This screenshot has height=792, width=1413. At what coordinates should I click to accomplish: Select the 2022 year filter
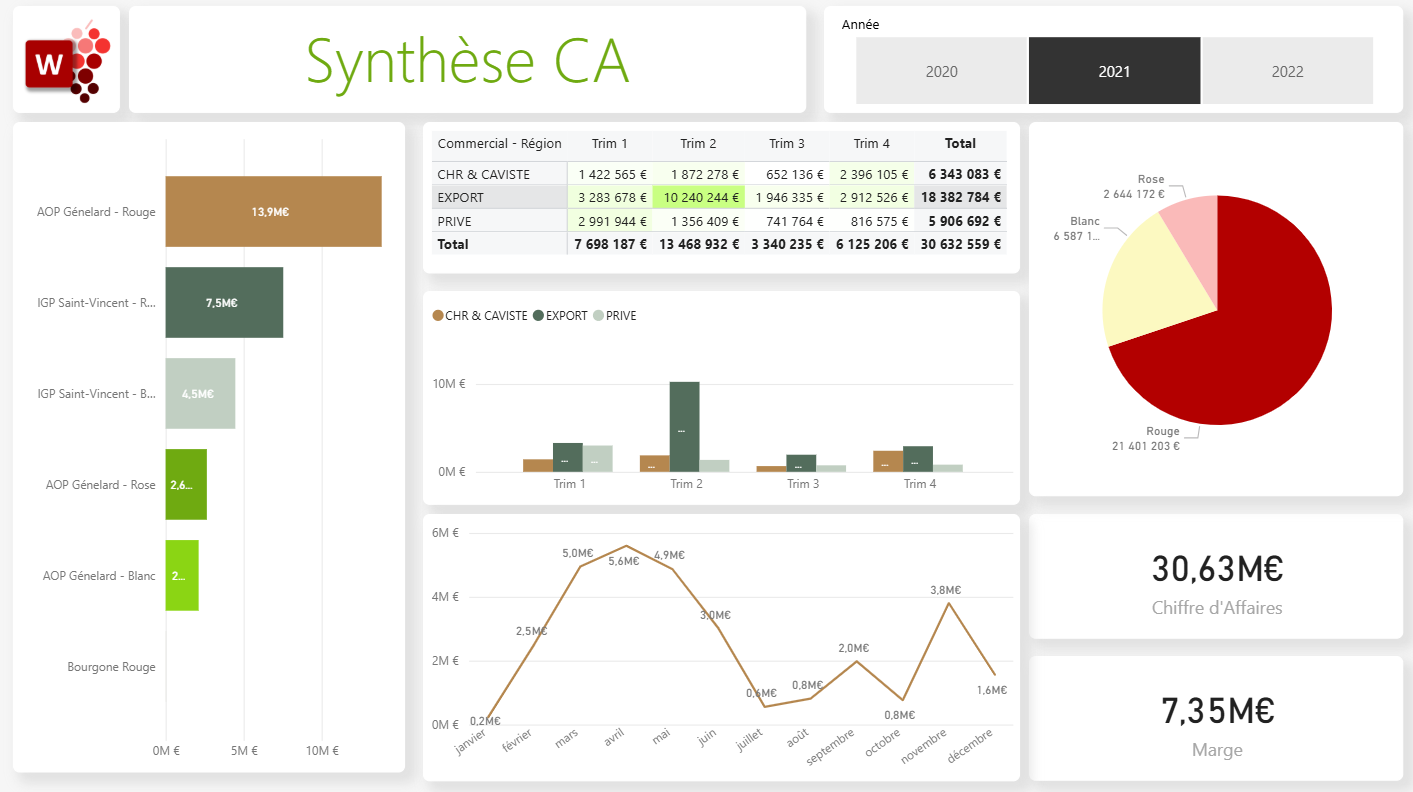[1287, 71]
